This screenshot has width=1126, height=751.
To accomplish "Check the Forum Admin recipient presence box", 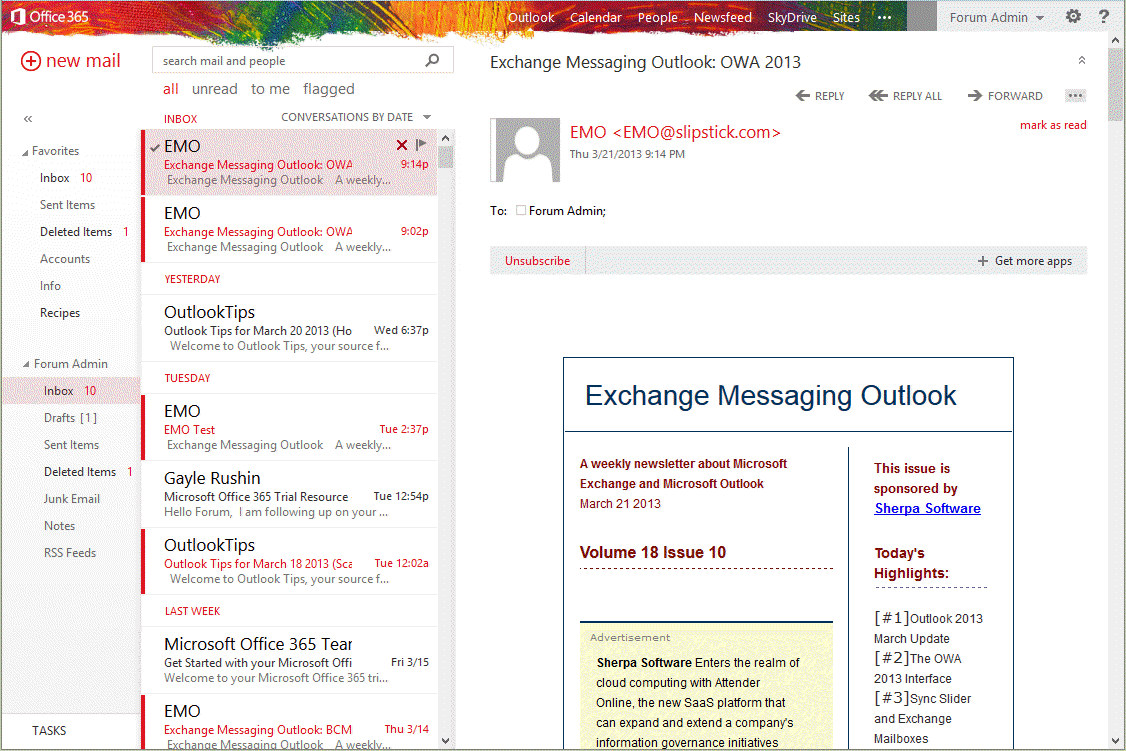I will [521, 210].
